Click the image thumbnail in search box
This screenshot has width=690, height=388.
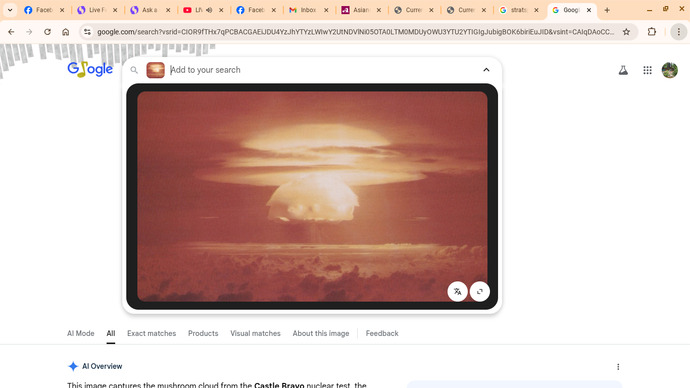[155, 70]
